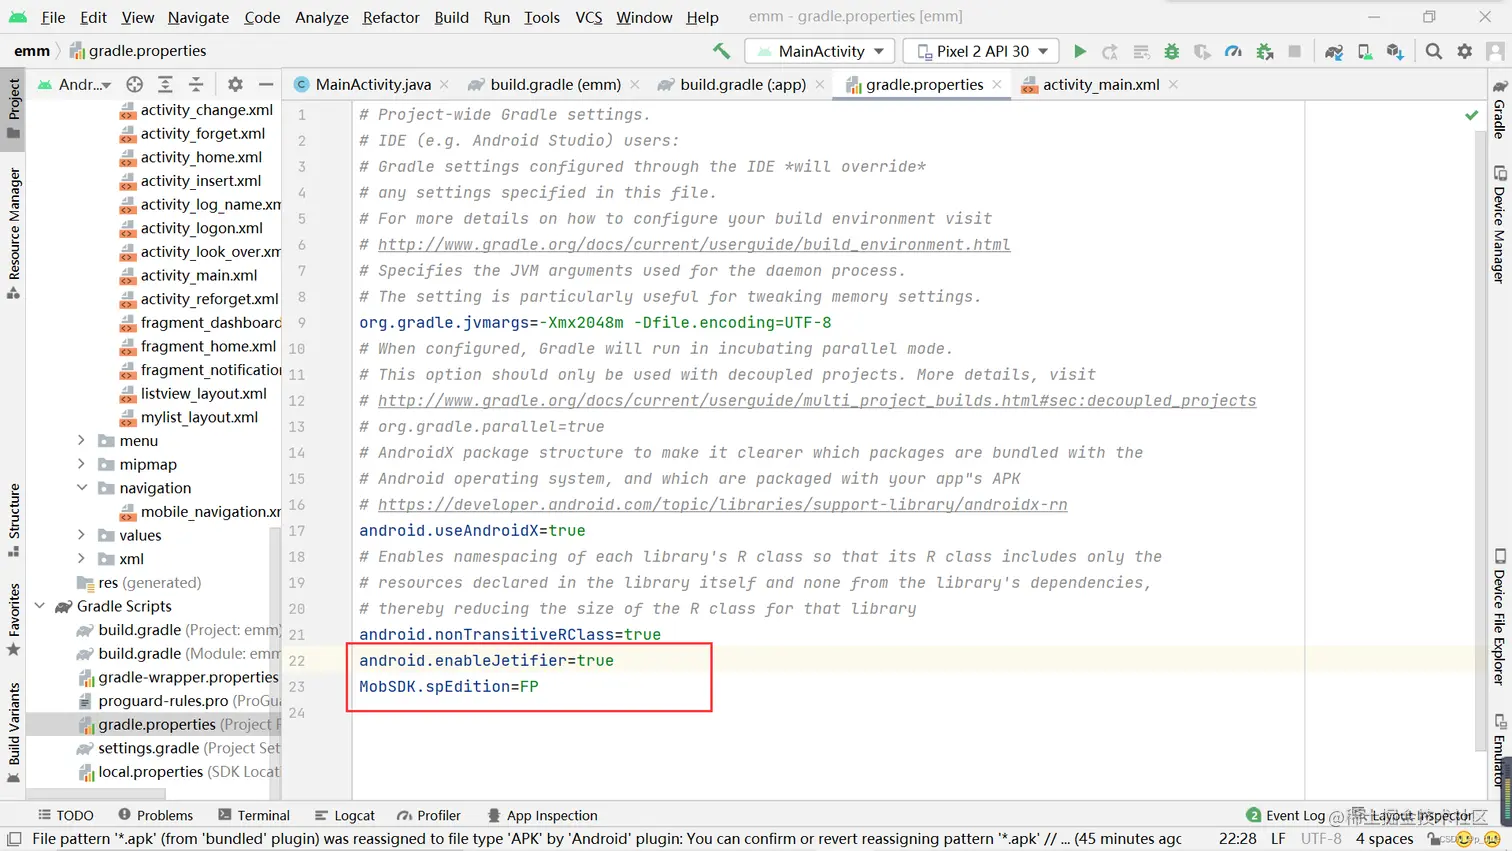Open Search Everywhere magnifier icon
Image resolution: width=1512 pixels, height=851 pixels.
click(1434, 51)
